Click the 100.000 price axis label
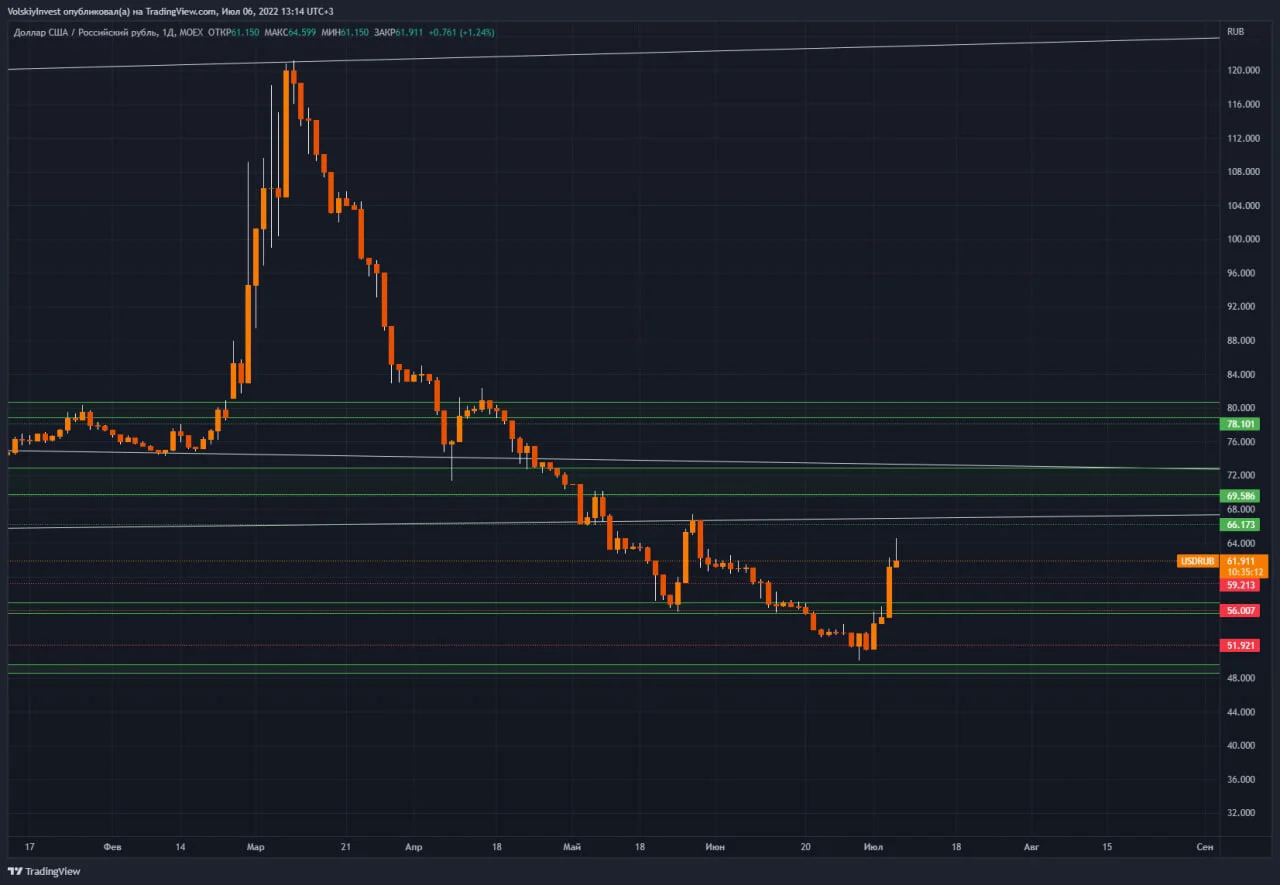The width and height of the screenshot is (1280, 885). click(1242, 239)
